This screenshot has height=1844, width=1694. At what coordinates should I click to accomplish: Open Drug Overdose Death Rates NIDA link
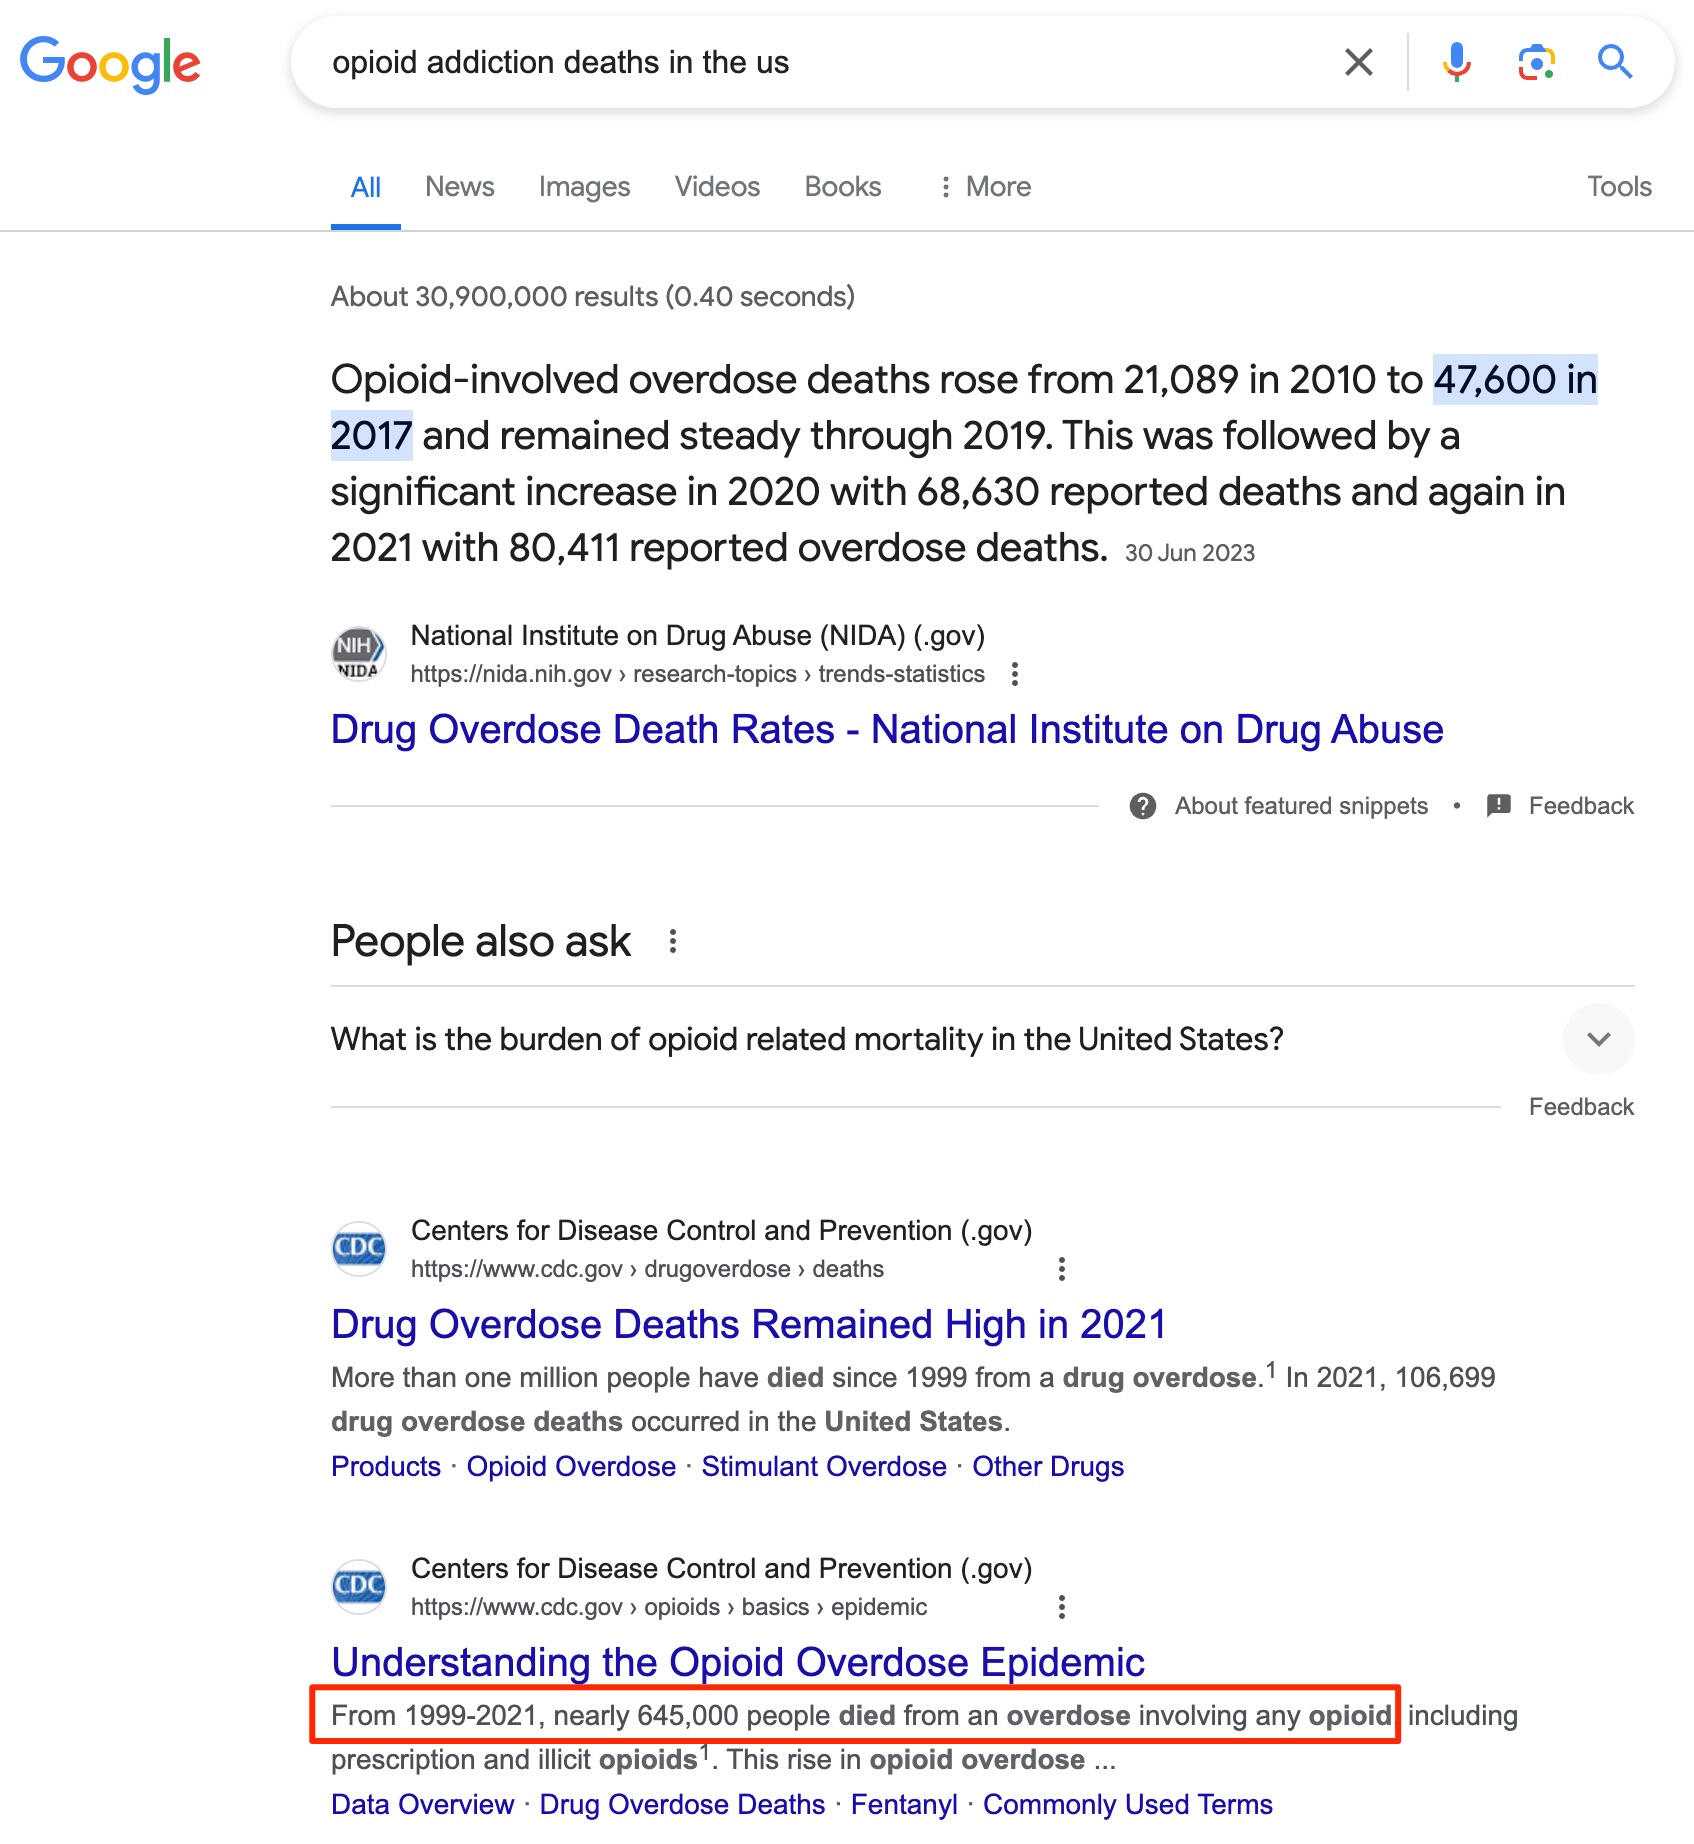(x=887, y=729)
